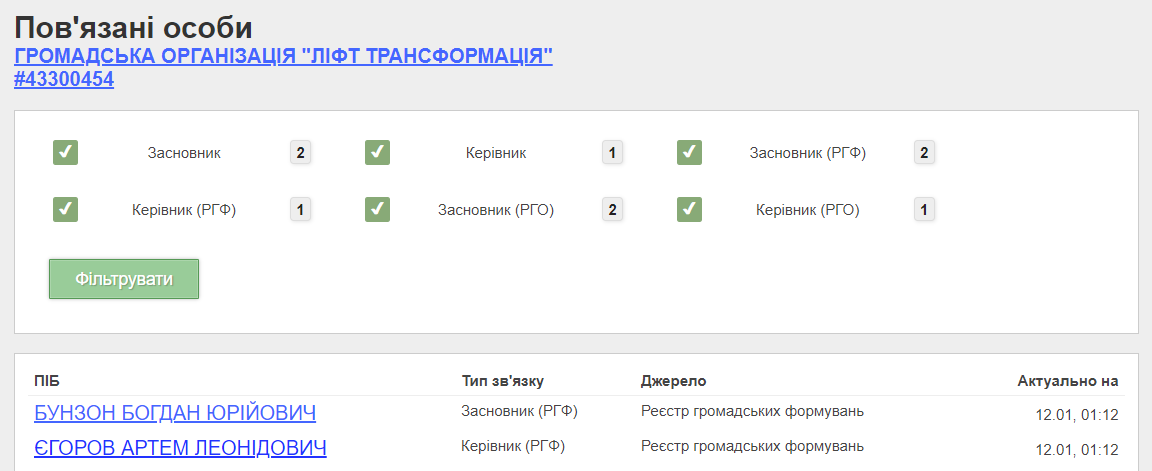Click the ПІБ column header
The height and width of the screenshot is (471, 1152).
(47, 381)
